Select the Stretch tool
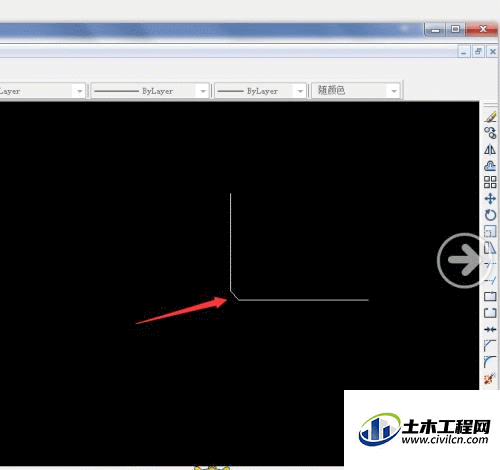 (x=490, y=248)
